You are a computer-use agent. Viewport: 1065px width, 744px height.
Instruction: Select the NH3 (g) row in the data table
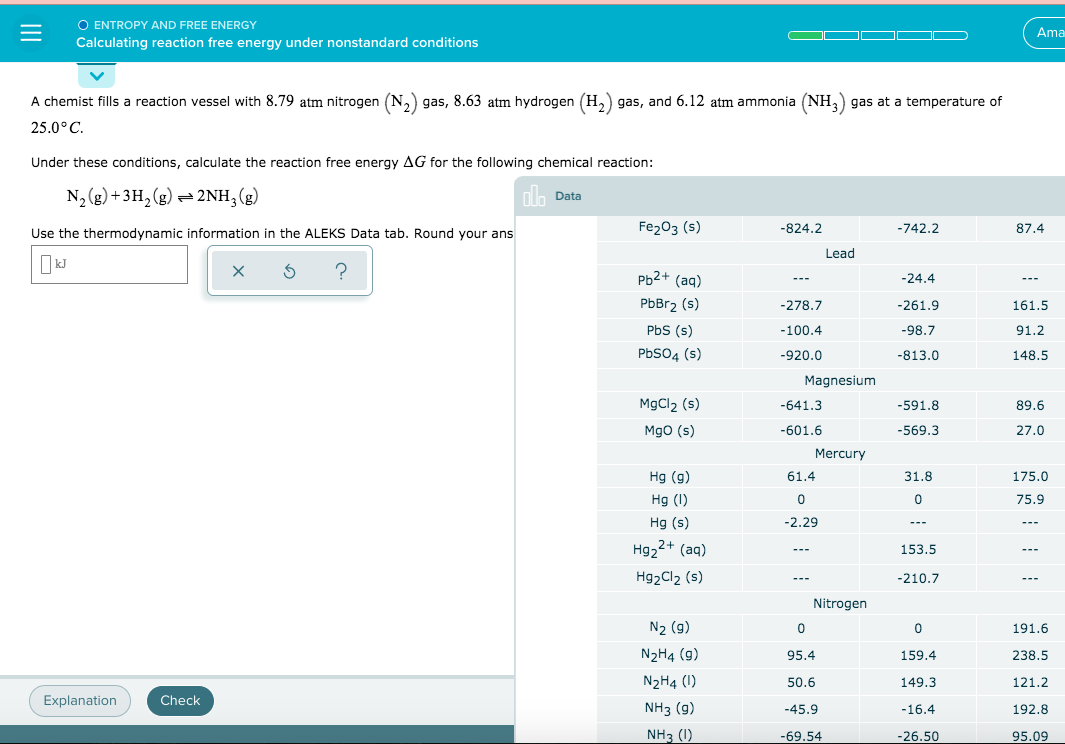(668, 708)
